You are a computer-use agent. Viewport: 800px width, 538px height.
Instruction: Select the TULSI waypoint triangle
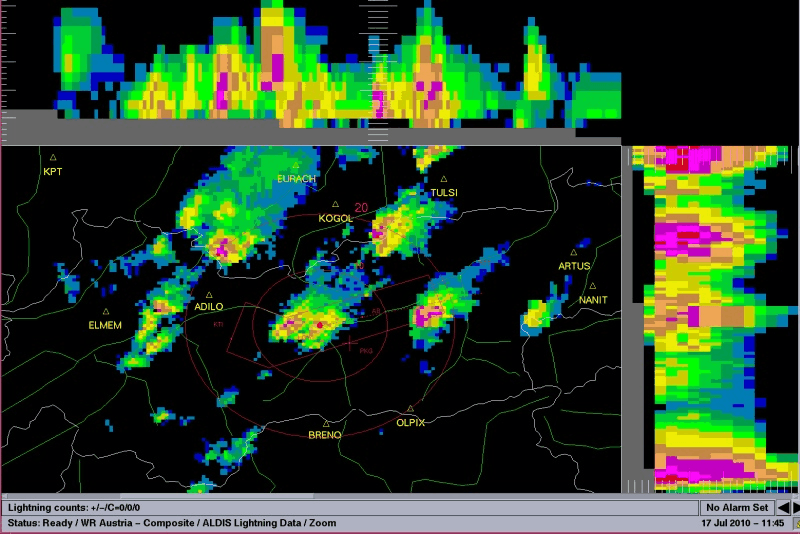(x=444, y=179)
